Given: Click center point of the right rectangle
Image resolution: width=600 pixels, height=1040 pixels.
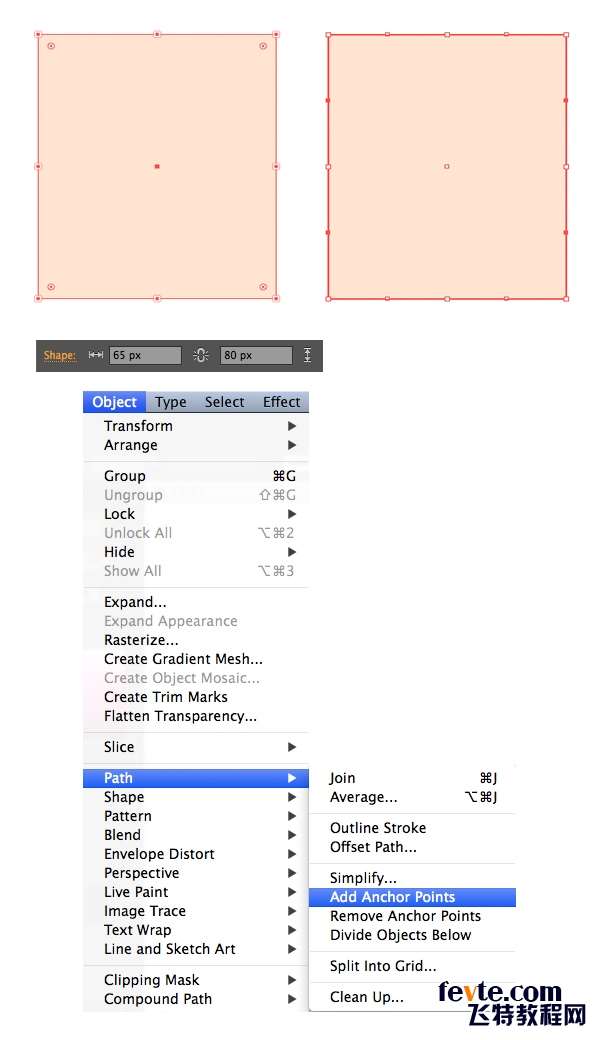Looking at the screenshot, I should pyautogui.click(x=447, y=166).
